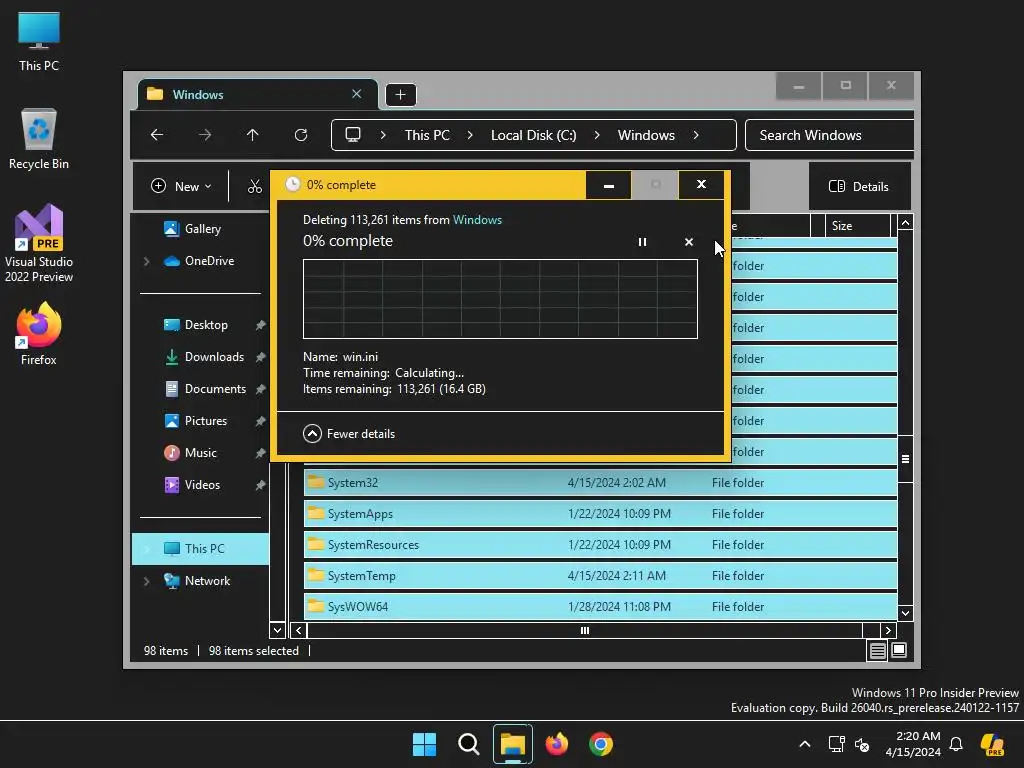The image size is (1024, 768).
Task: Select the SysWOW64 folder row
Action: (x=600, y=607)
